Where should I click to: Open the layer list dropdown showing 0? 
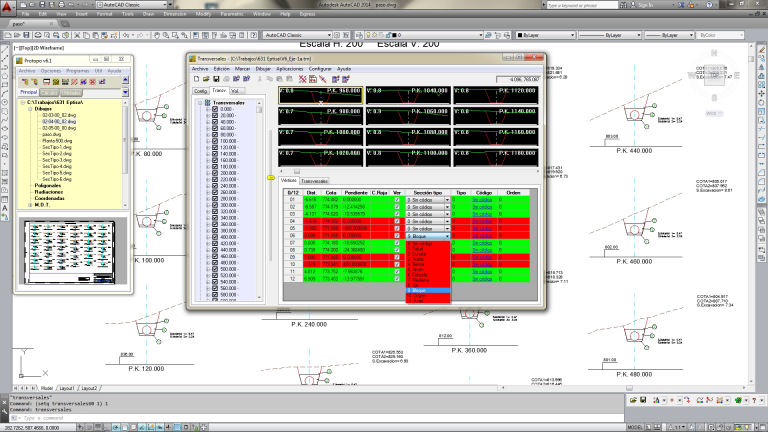[480, 35]
